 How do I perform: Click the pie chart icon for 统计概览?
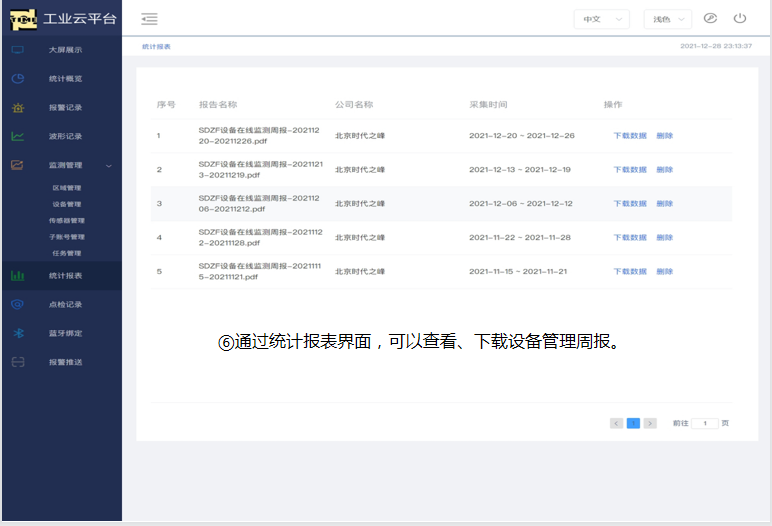coord(17,78)
